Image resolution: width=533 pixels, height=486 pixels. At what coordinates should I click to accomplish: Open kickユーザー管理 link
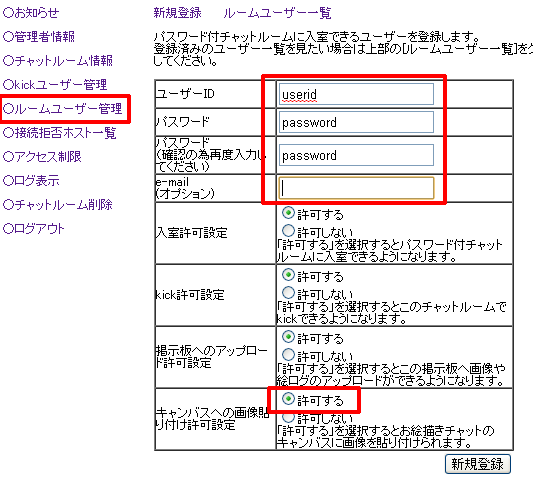point(55,85)
